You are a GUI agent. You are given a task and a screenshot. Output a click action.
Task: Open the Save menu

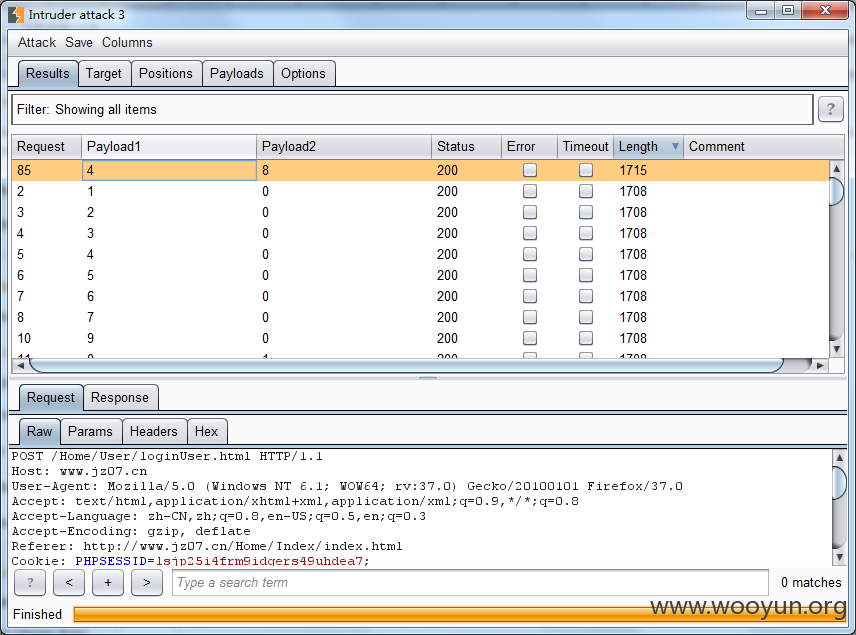pos(79,43)
